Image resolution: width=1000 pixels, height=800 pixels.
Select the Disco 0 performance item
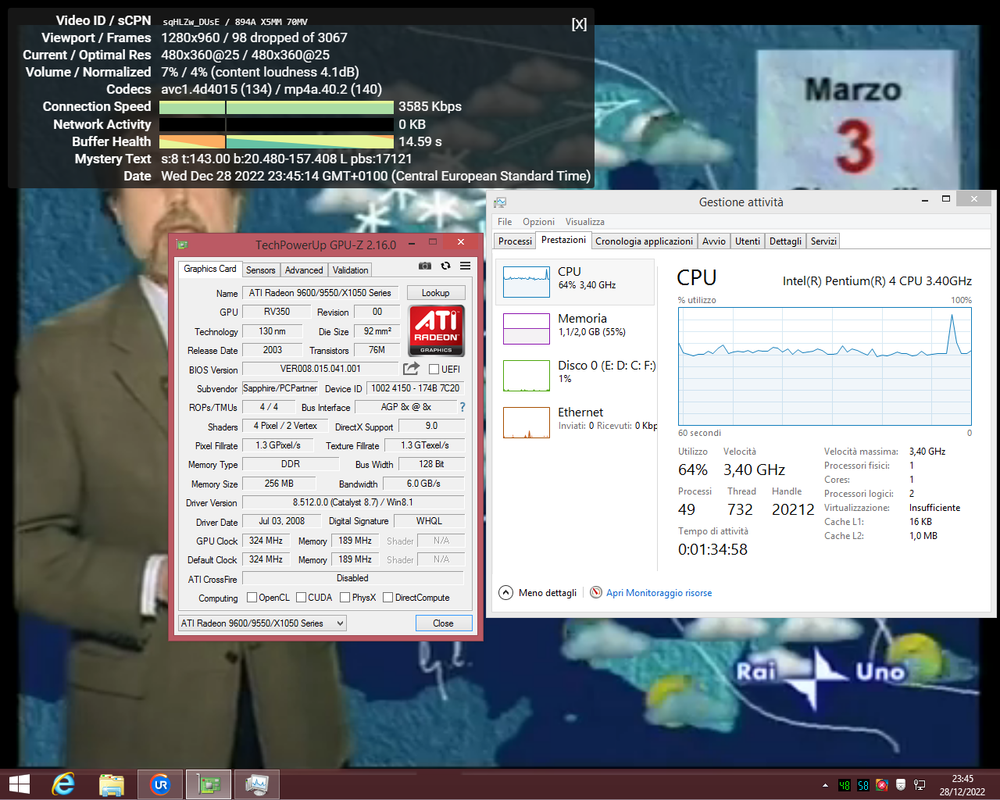pos(577,375)
